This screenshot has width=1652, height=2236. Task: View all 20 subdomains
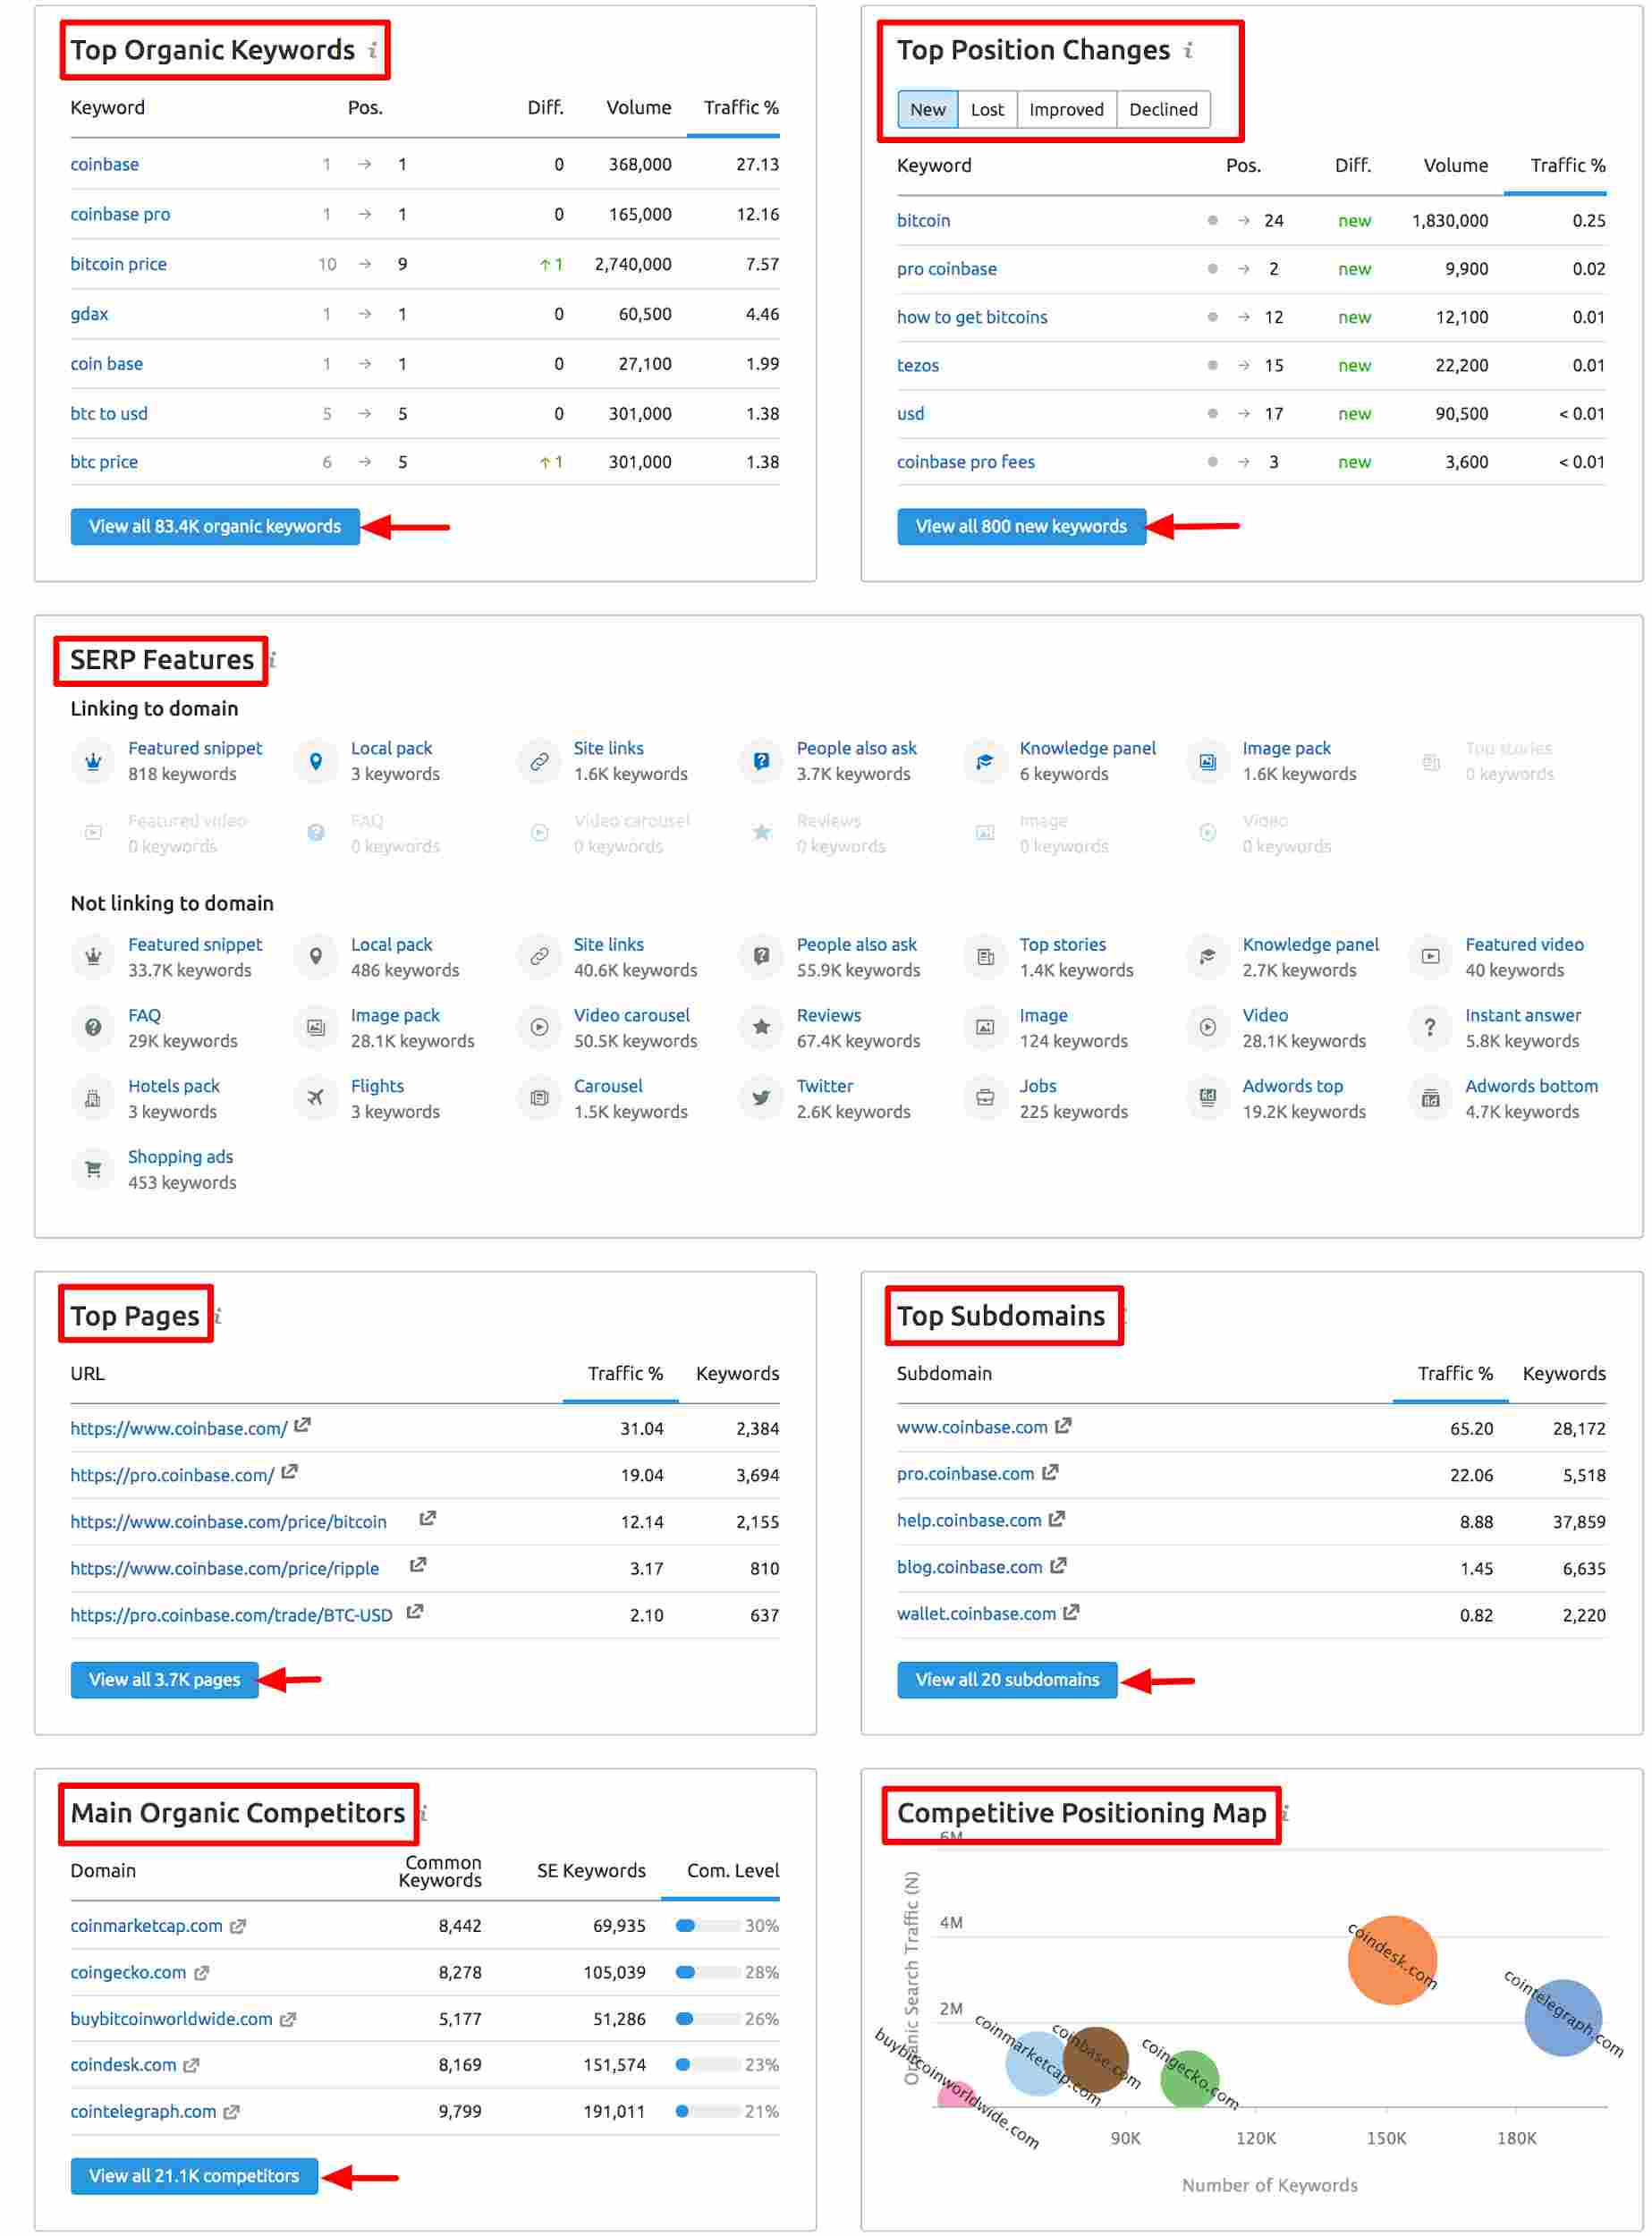1008,1680
